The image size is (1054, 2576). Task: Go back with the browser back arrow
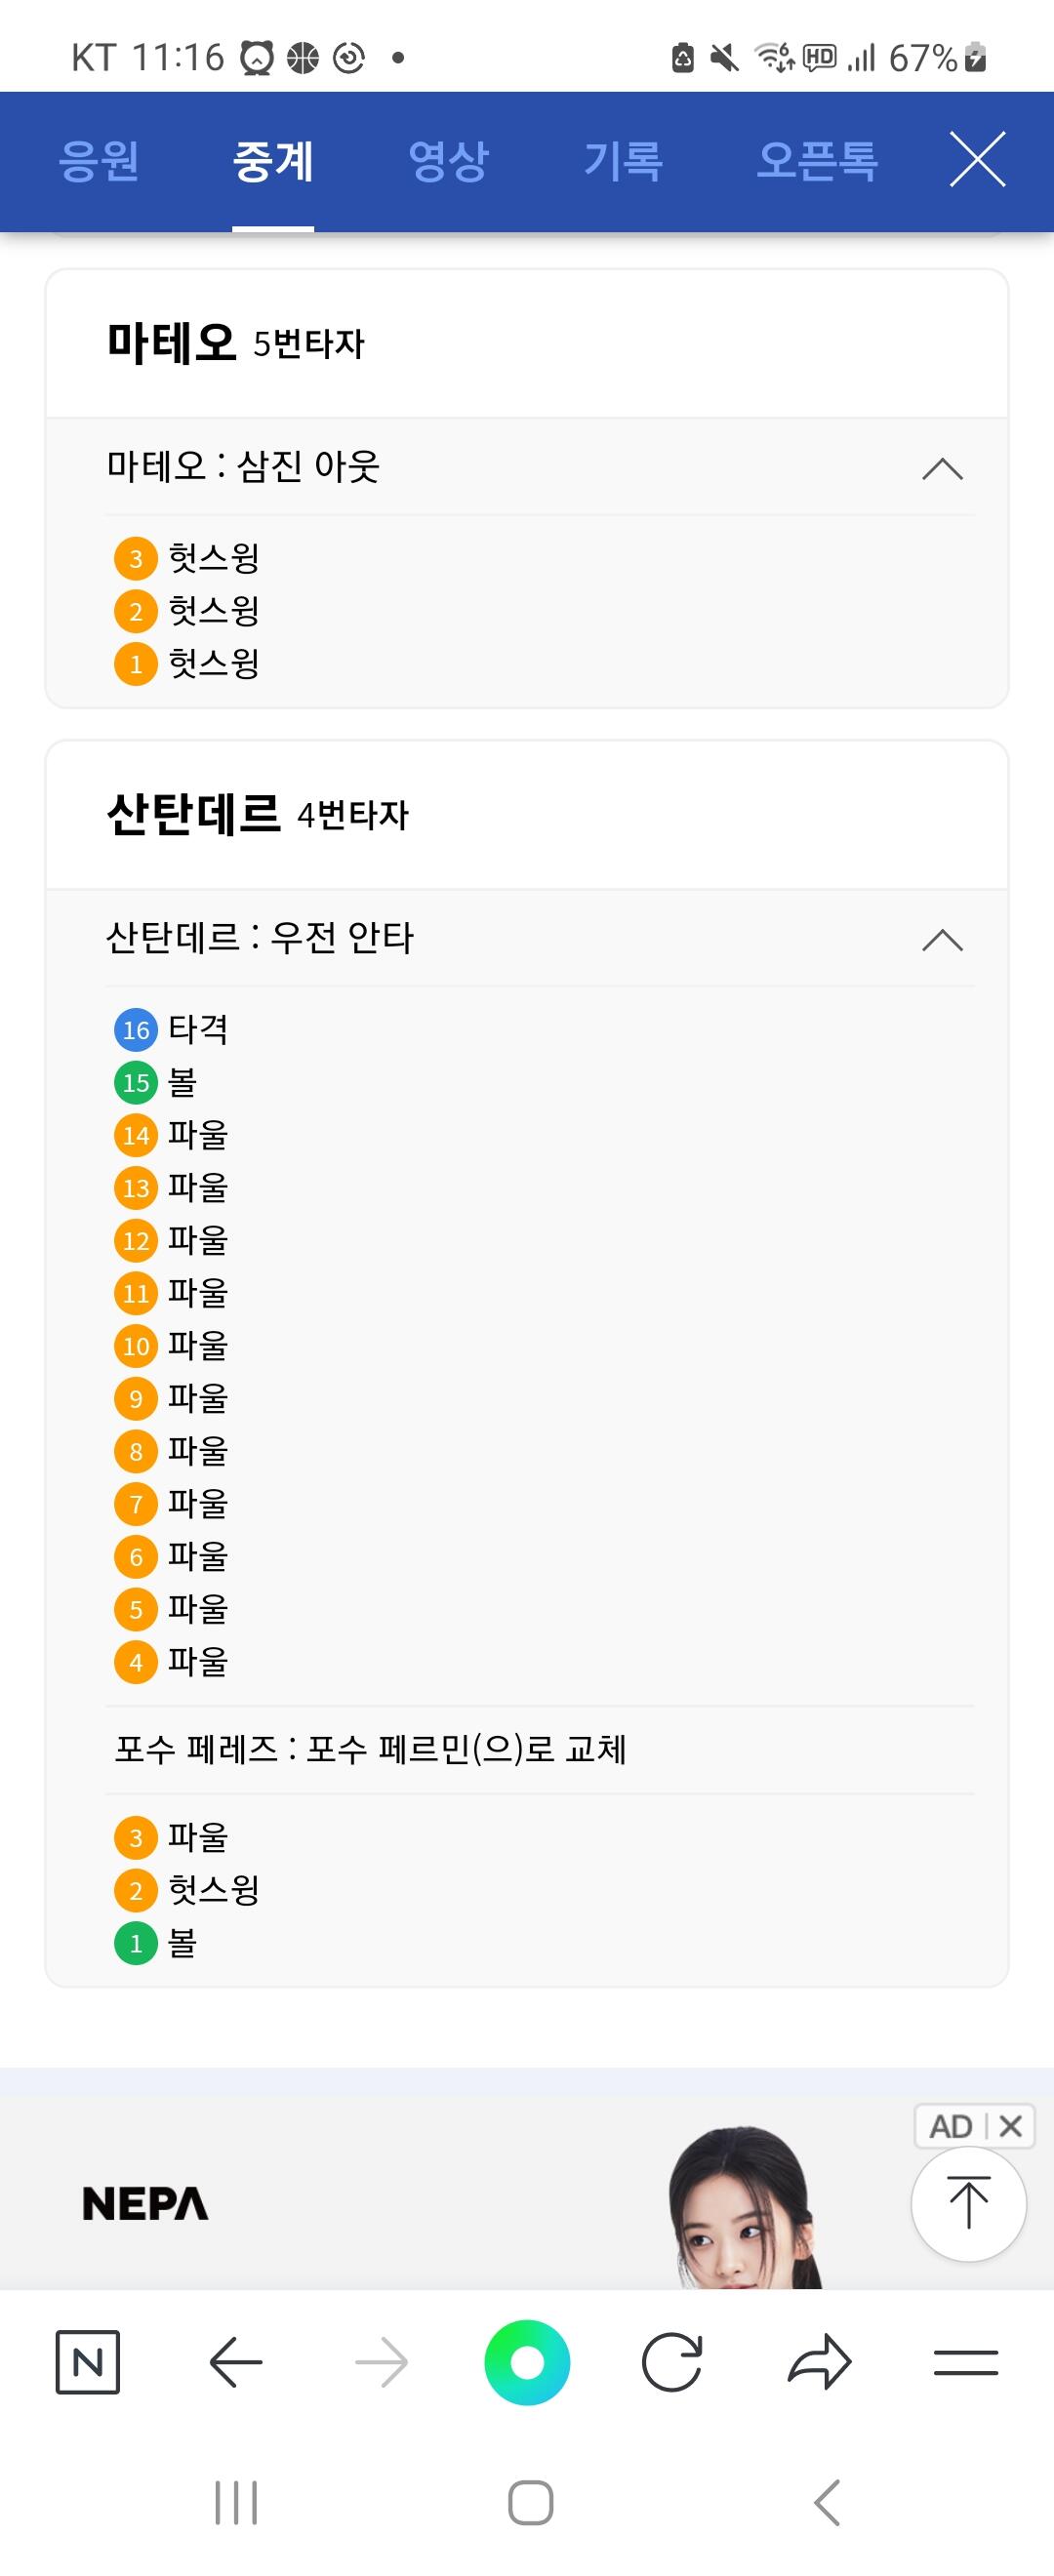(x=236, y=2362)
